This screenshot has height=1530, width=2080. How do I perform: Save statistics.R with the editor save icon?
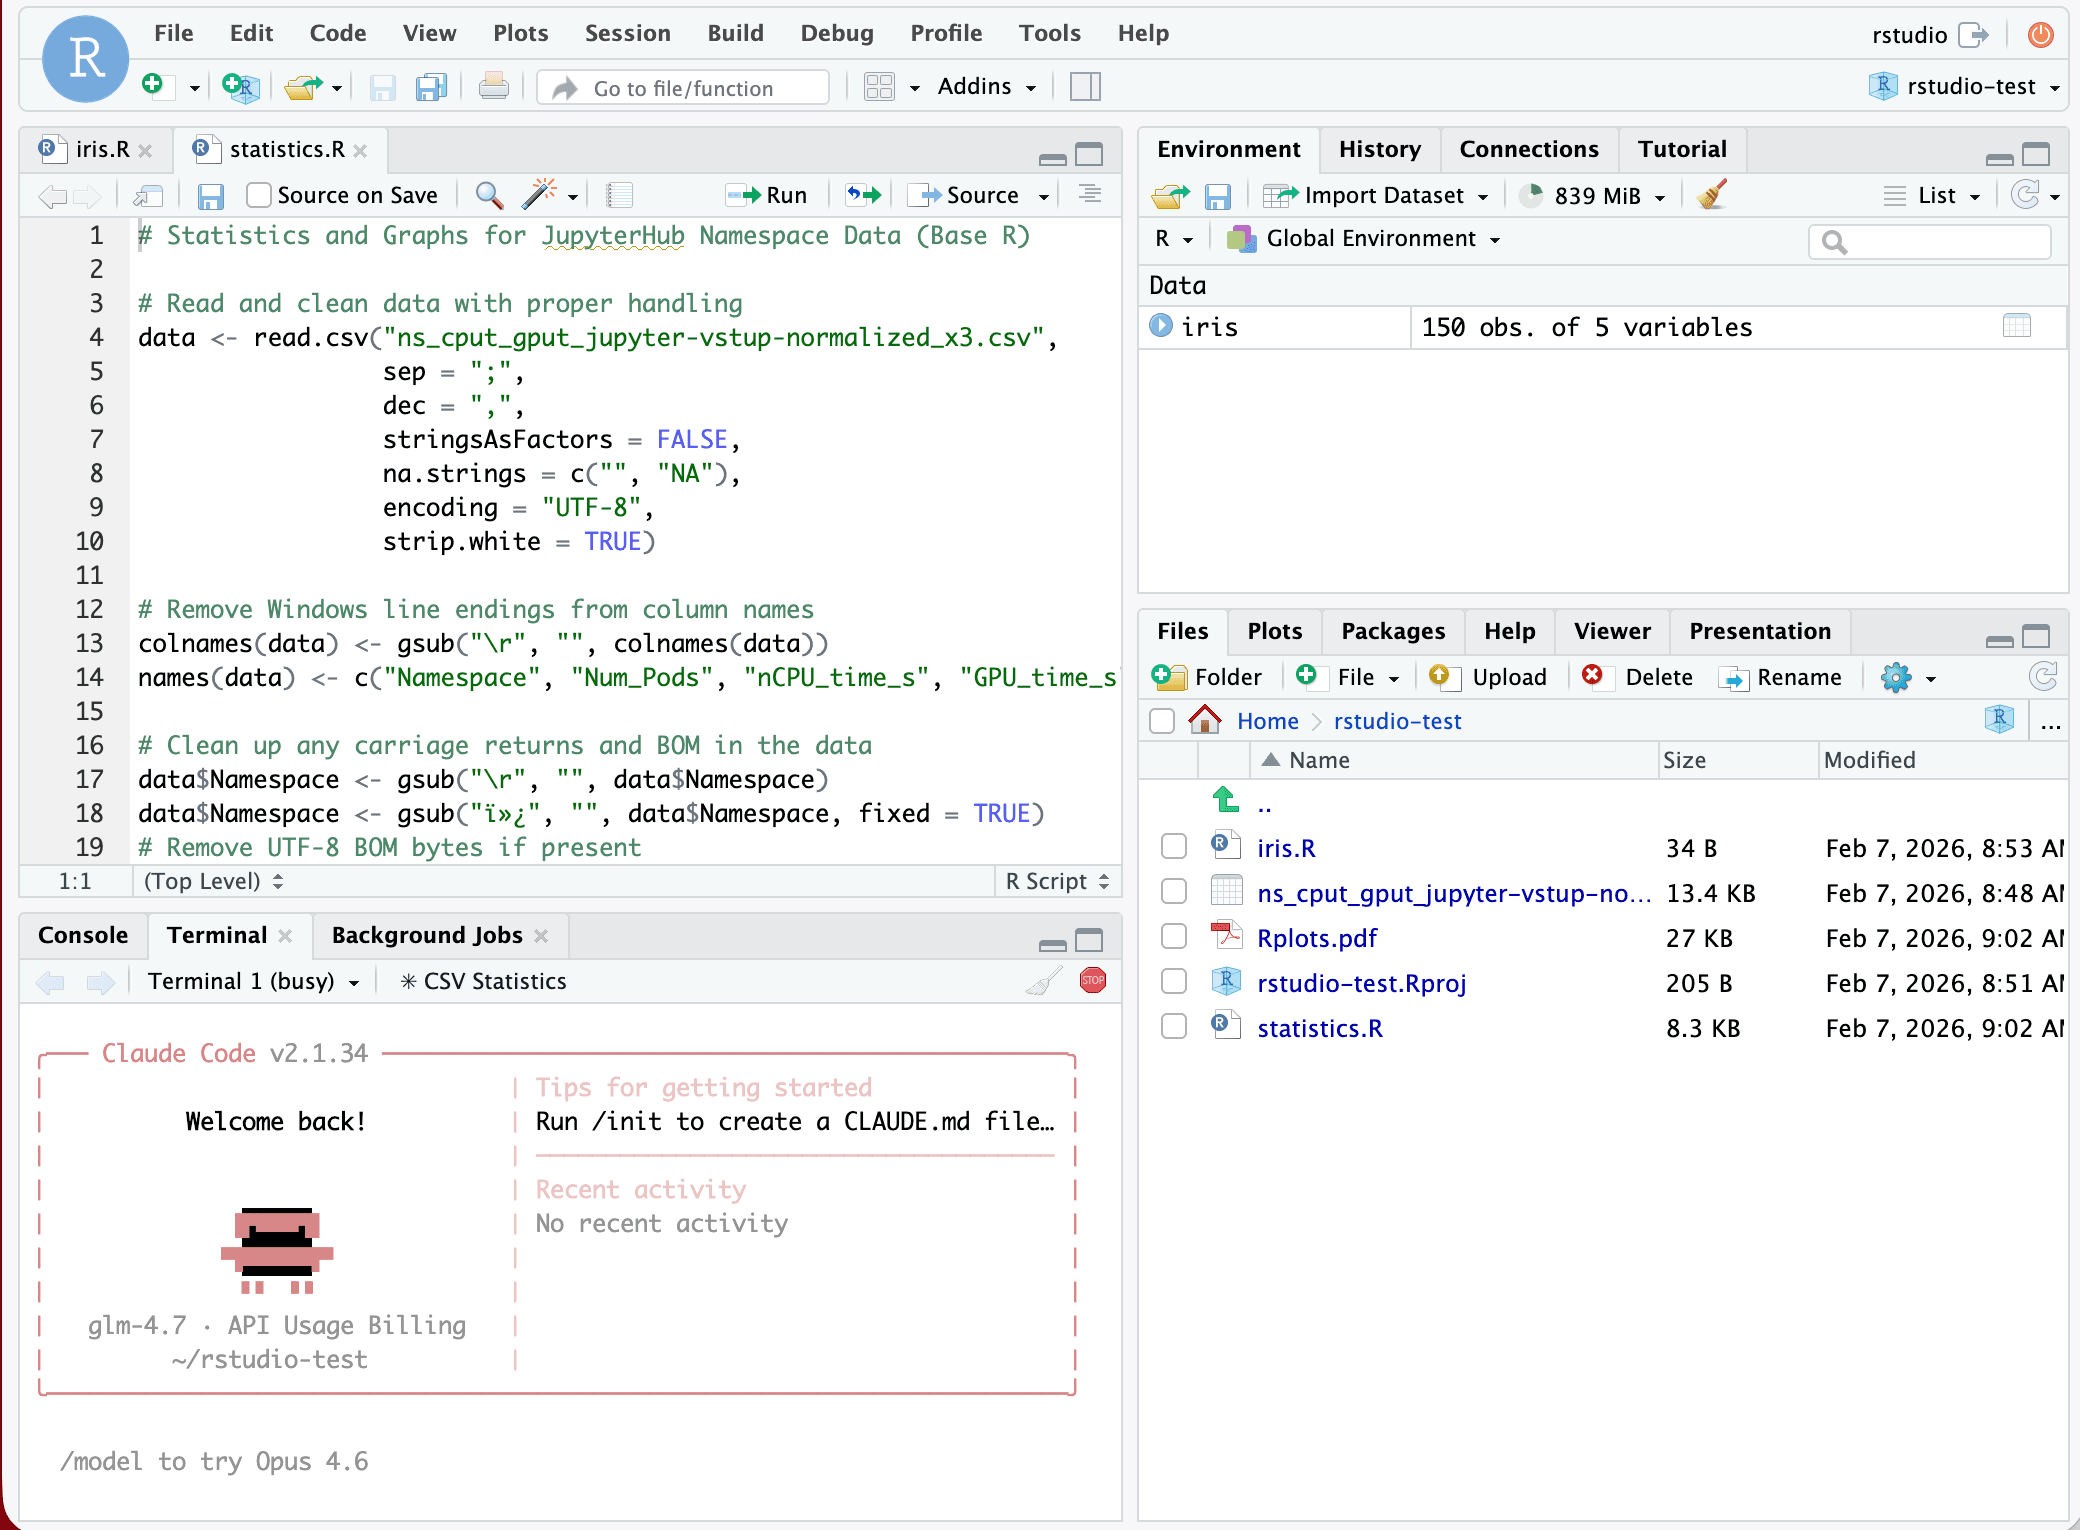point(210,194)
